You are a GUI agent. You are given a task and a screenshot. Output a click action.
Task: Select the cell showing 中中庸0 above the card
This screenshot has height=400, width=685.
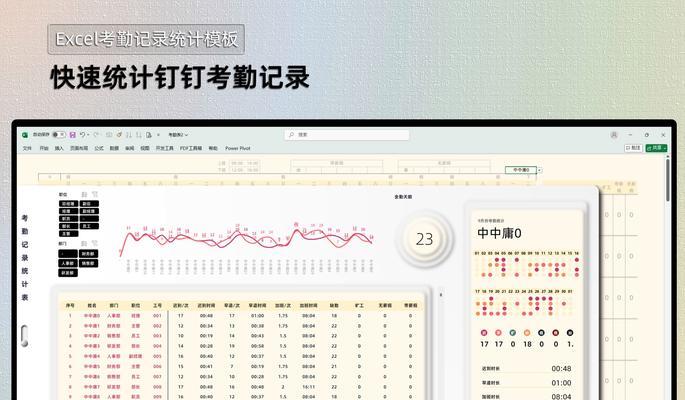click(x=521, y=170)
